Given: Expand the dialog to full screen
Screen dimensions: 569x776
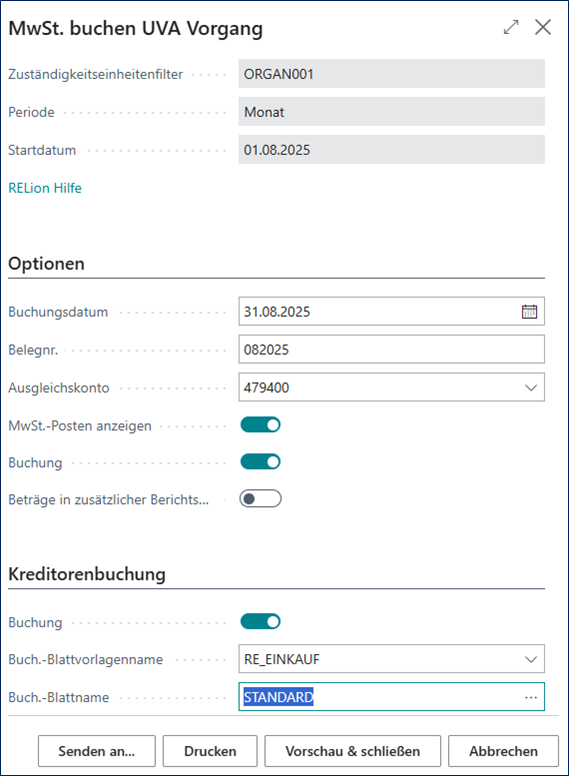Looking at the screenshot, I should (x=511, y=27).
